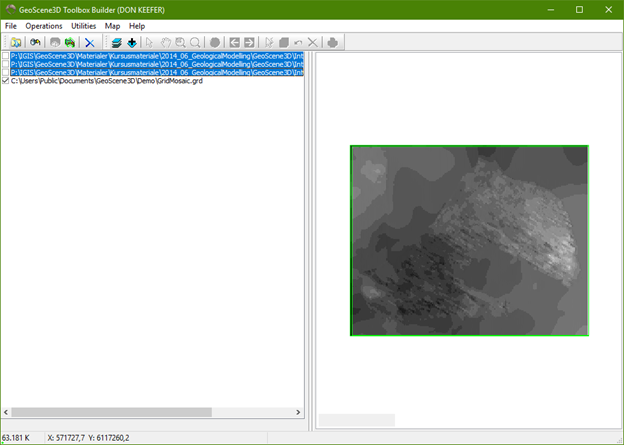624x445 pixels.
Task: Click the open folder toolbar icon
Action: [x=16, y=42]
